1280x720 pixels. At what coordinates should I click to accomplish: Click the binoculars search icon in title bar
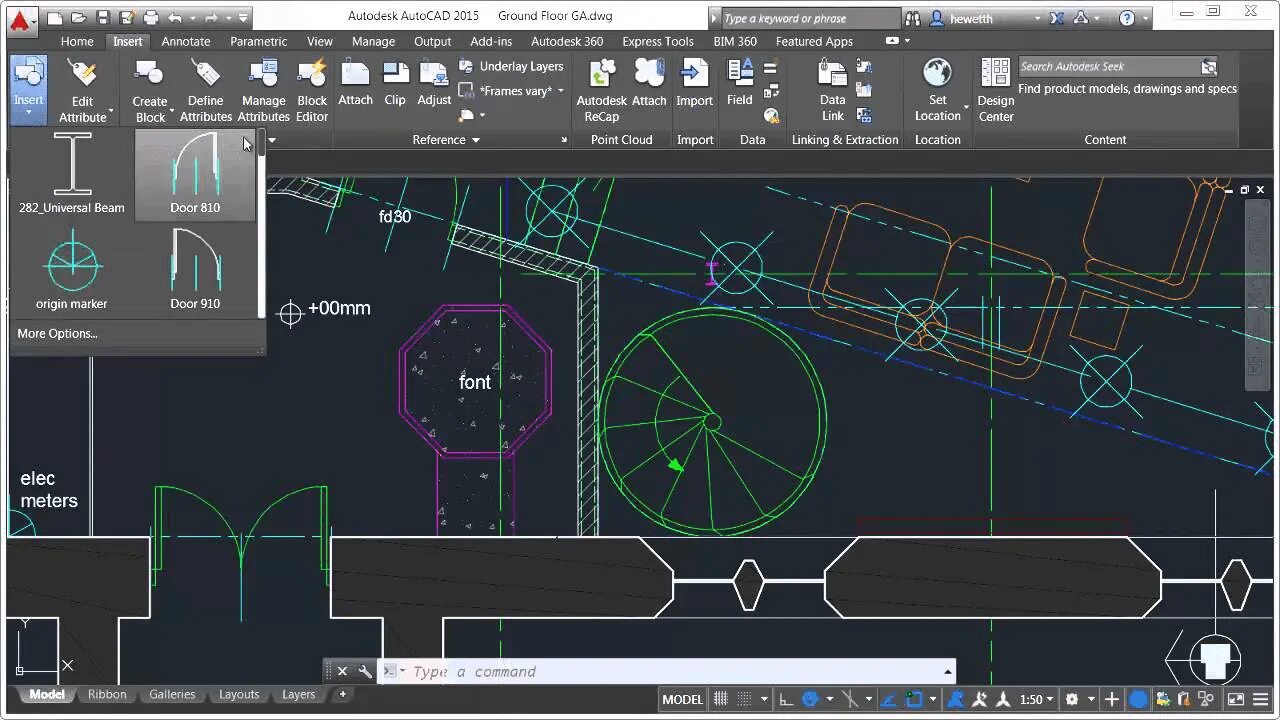914,18
